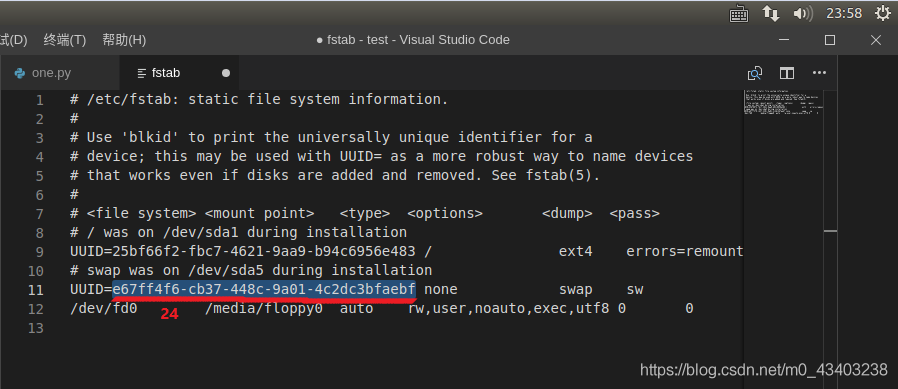
Task: Open changes diff icon in editor toolbar
Action: tap(755, 73)
